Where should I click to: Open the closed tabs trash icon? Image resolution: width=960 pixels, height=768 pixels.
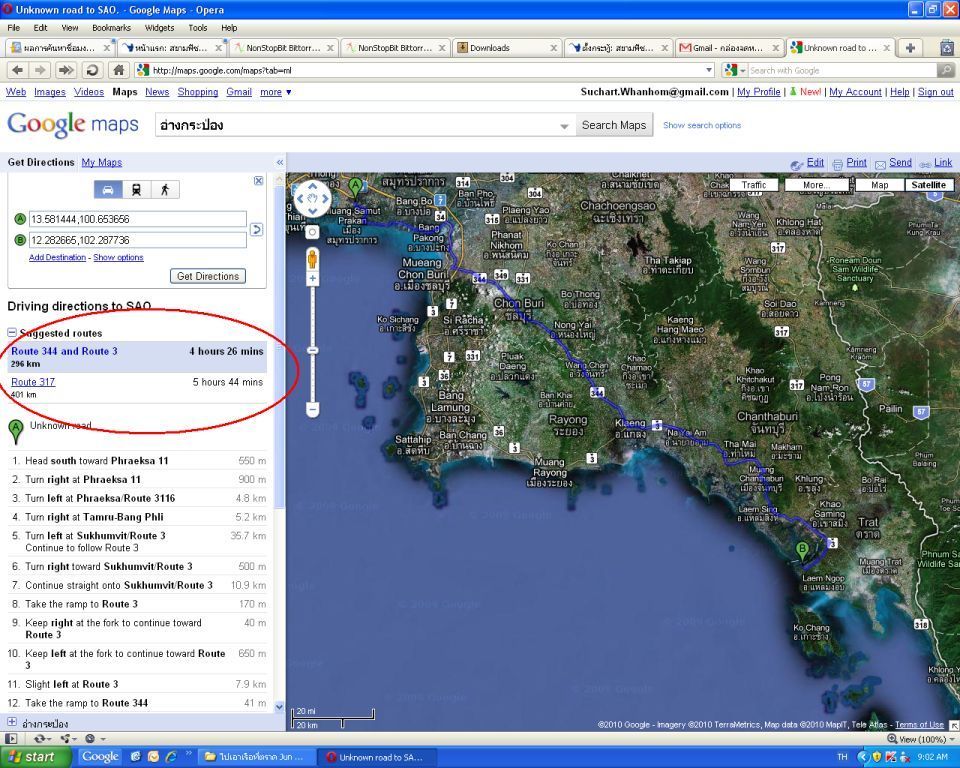coord(947,47)
